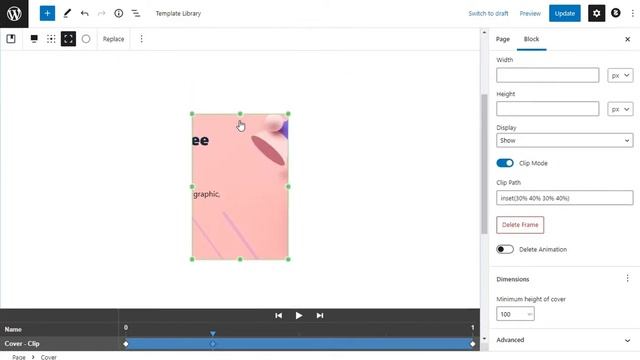640x360 pixels.
Task: Open Dimensions panel options menu
Action: (x=627, y=278)
